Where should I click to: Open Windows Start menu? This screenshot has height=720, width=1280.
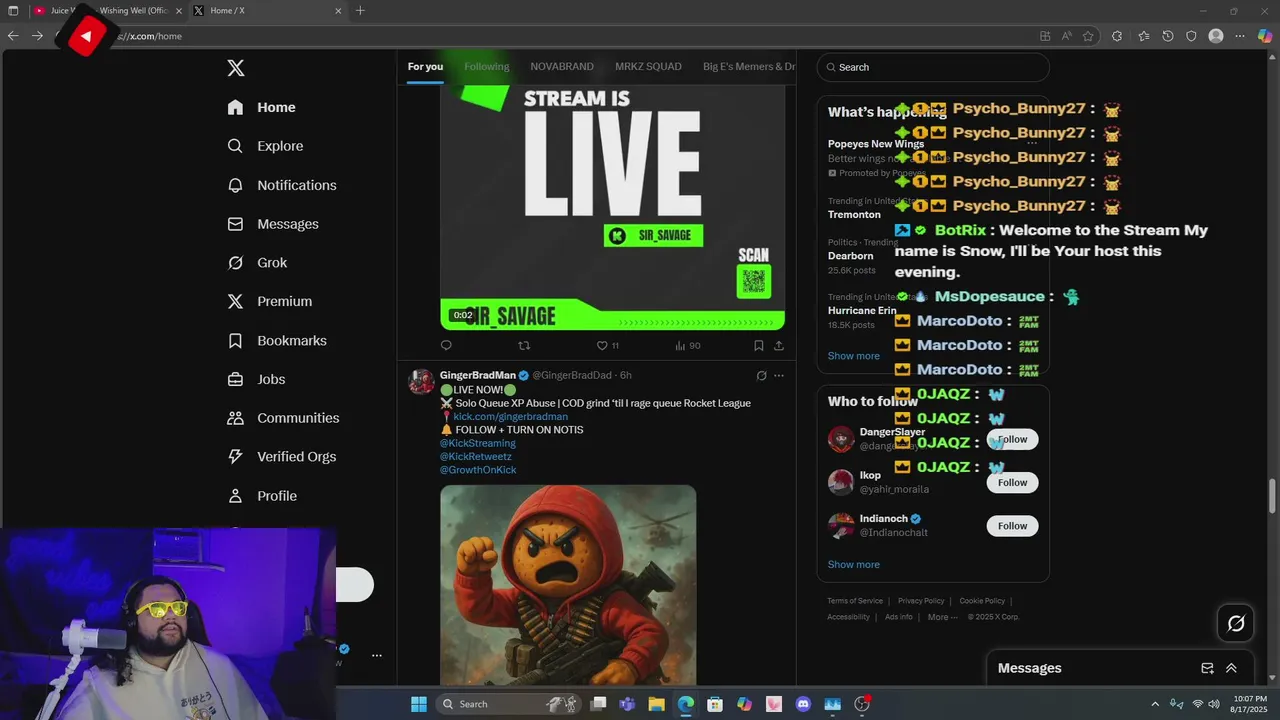click(419, 704)
